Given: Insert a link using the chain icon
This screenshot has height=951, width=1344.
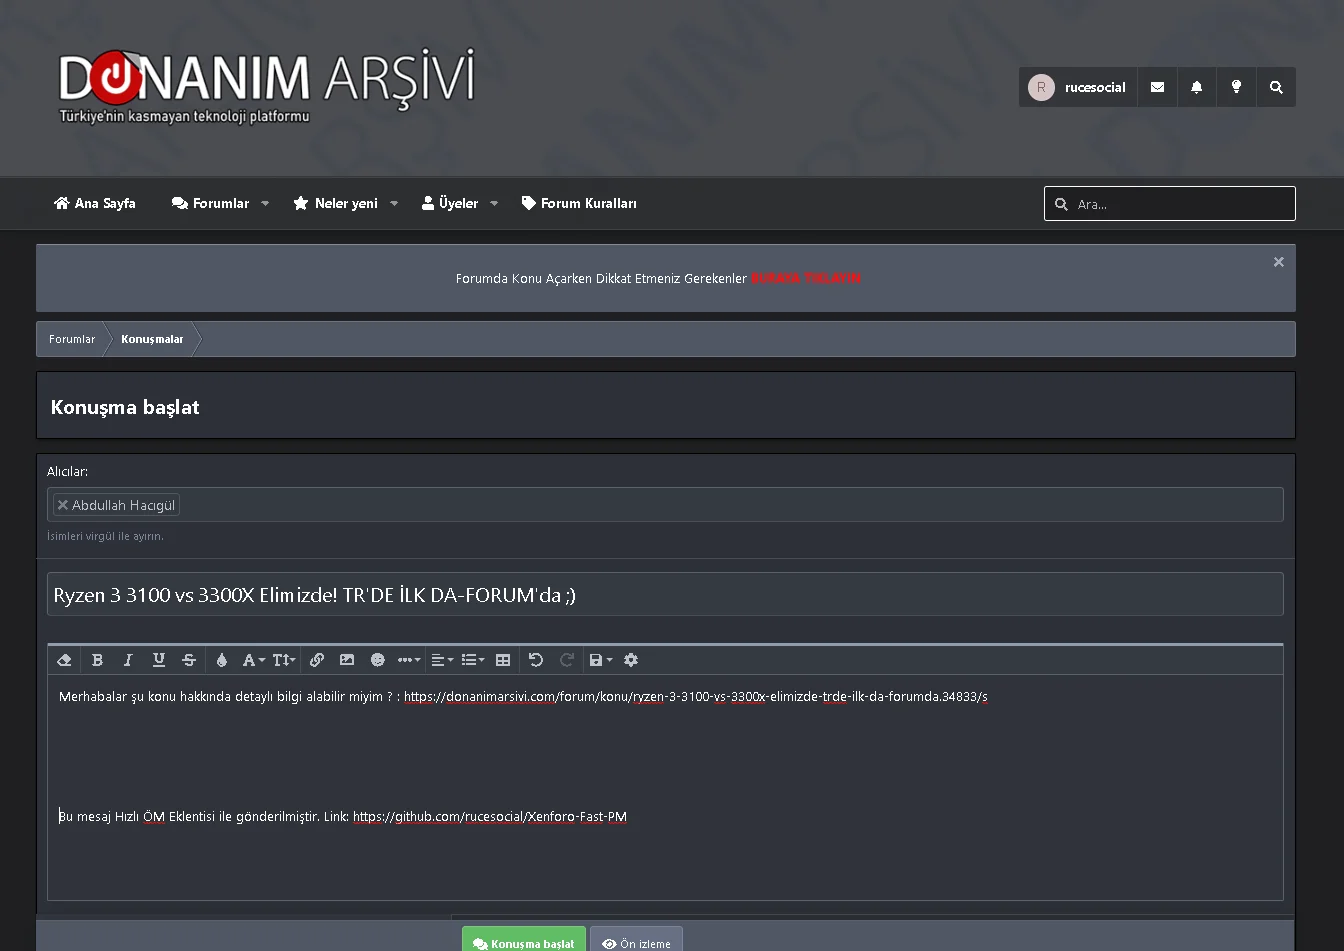Looking at the screenshot, I should (x=317, y=660).
